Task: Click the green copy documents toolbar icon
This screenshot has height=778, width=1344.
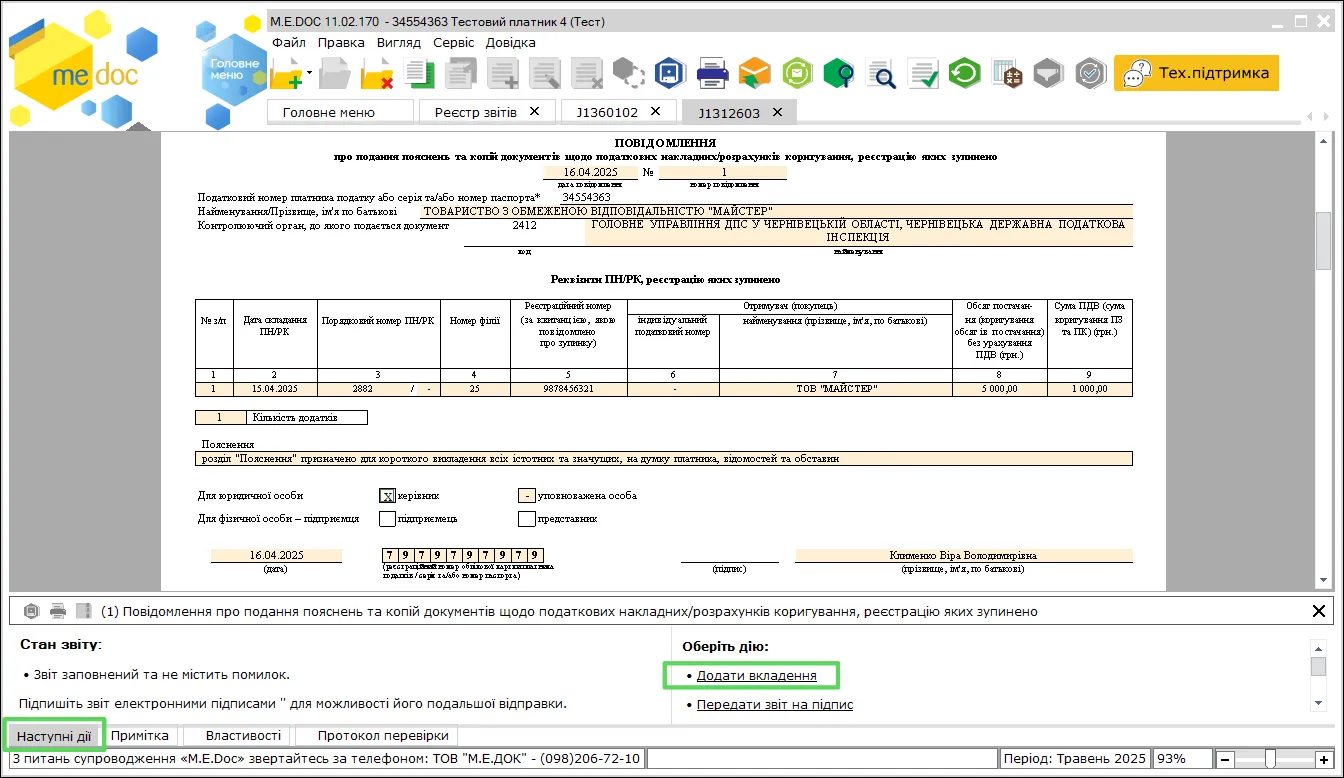Action: (x=419, y=73)
